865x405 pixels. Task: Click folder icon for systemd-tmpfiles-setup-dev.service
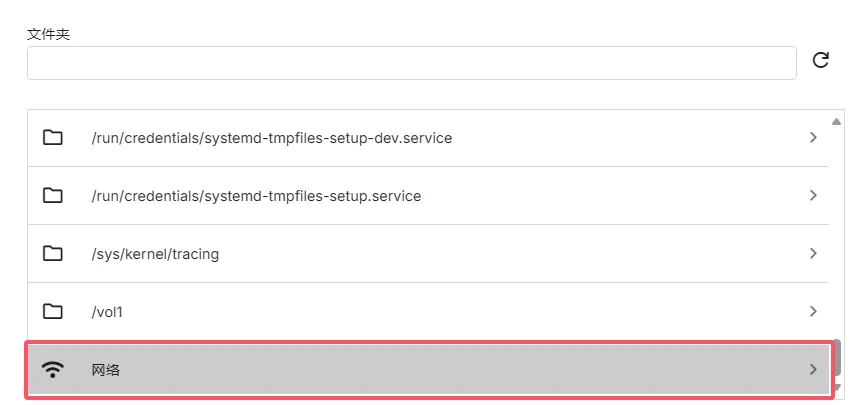pos(53,138)
